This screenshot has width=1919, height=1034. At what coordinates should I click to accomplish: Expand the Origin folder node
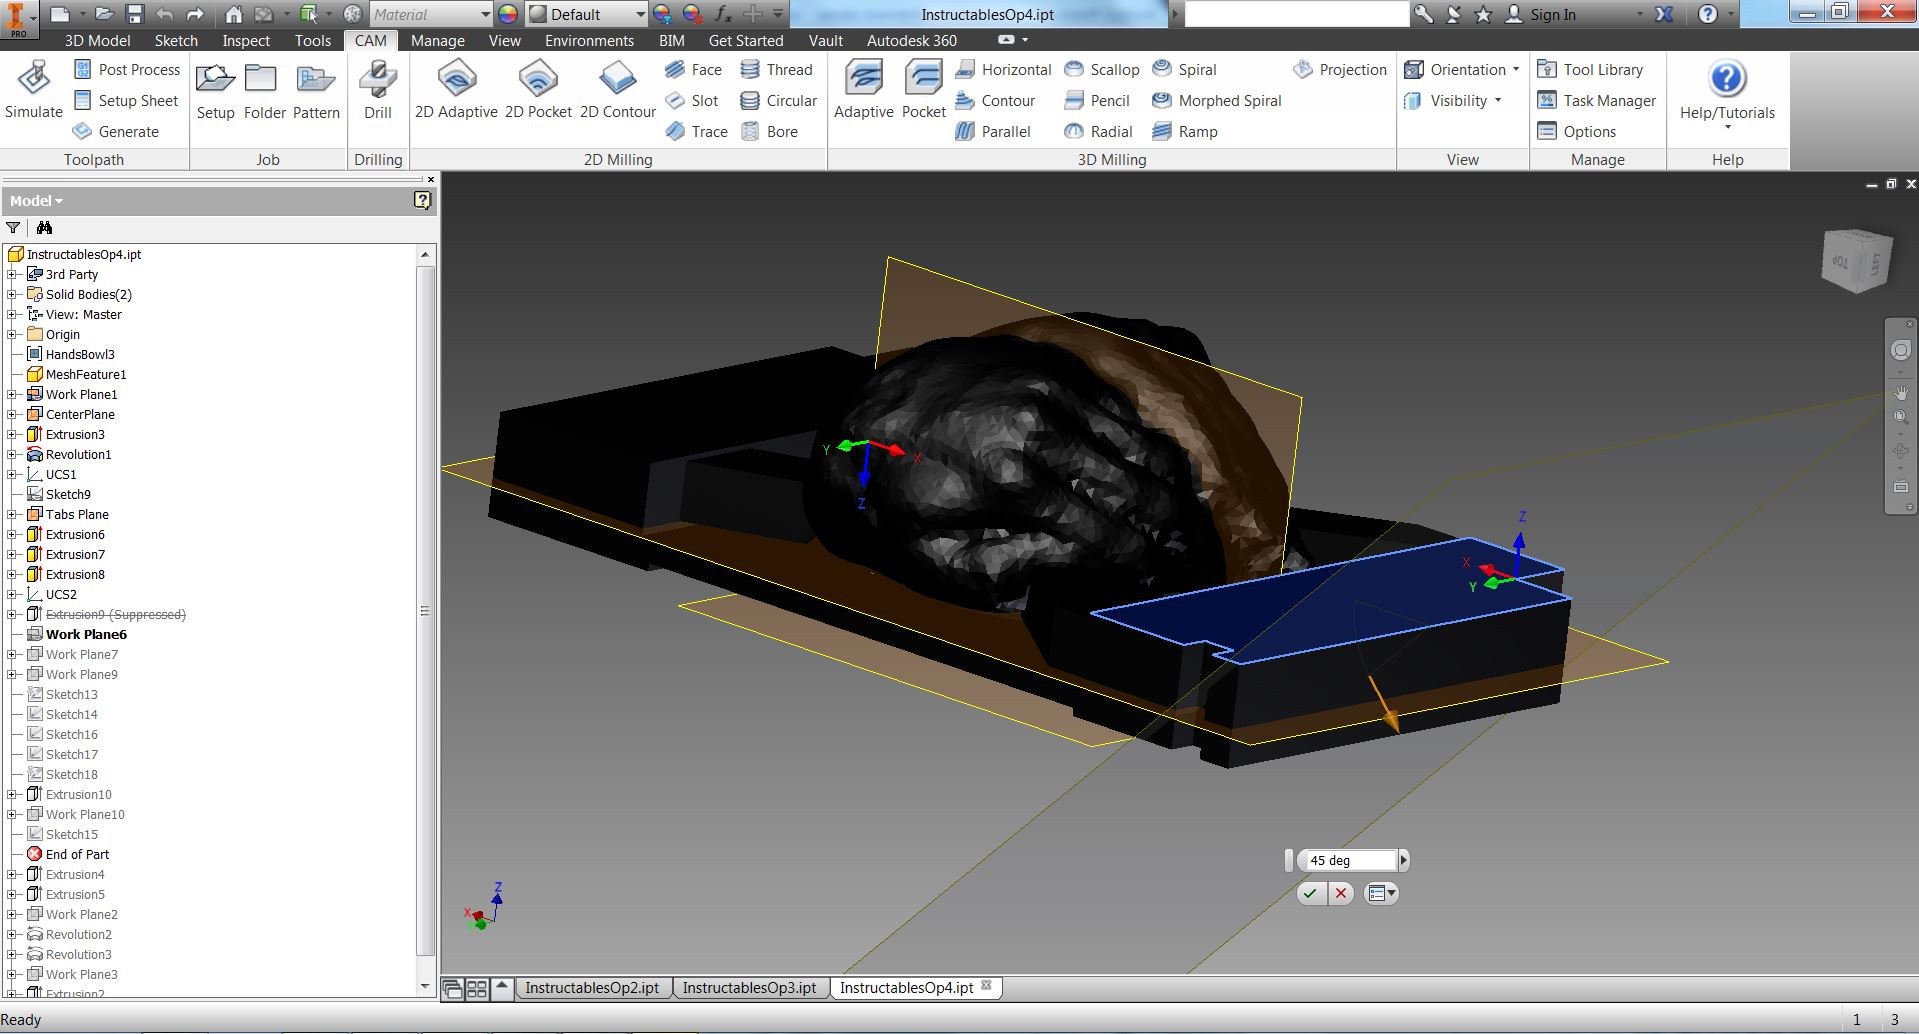click(12, 334)
